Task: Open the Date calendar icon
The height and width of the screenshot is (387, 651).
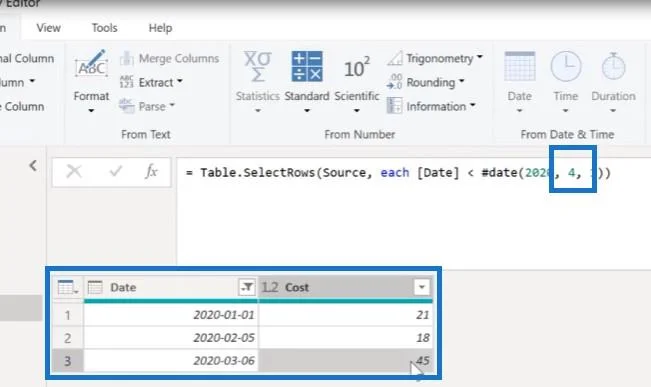Action: point(519,66)
